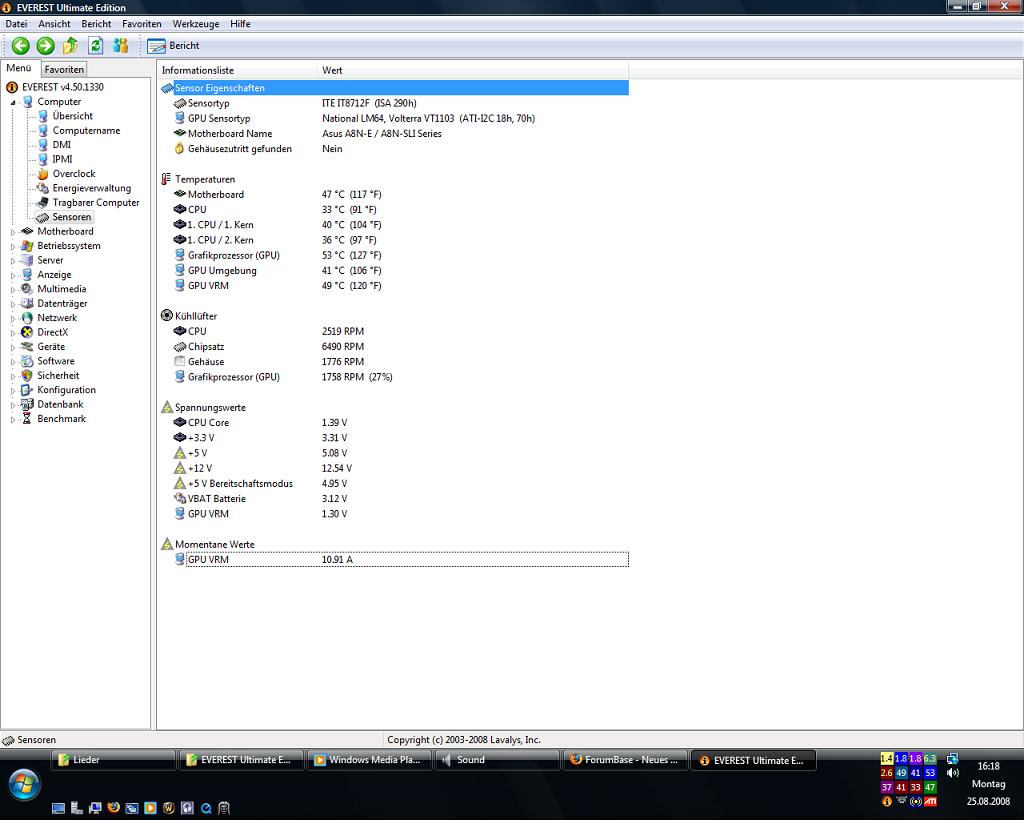Click the Windows Start orb
The height and width of the screenshot is (820, 1024).
24,784
